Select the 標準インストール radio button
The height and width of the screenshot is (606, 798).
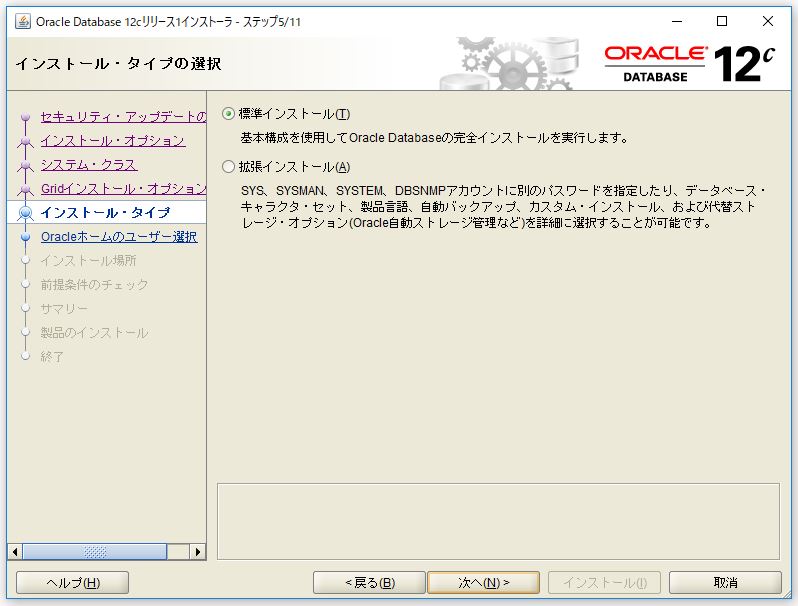pos(228,114)
